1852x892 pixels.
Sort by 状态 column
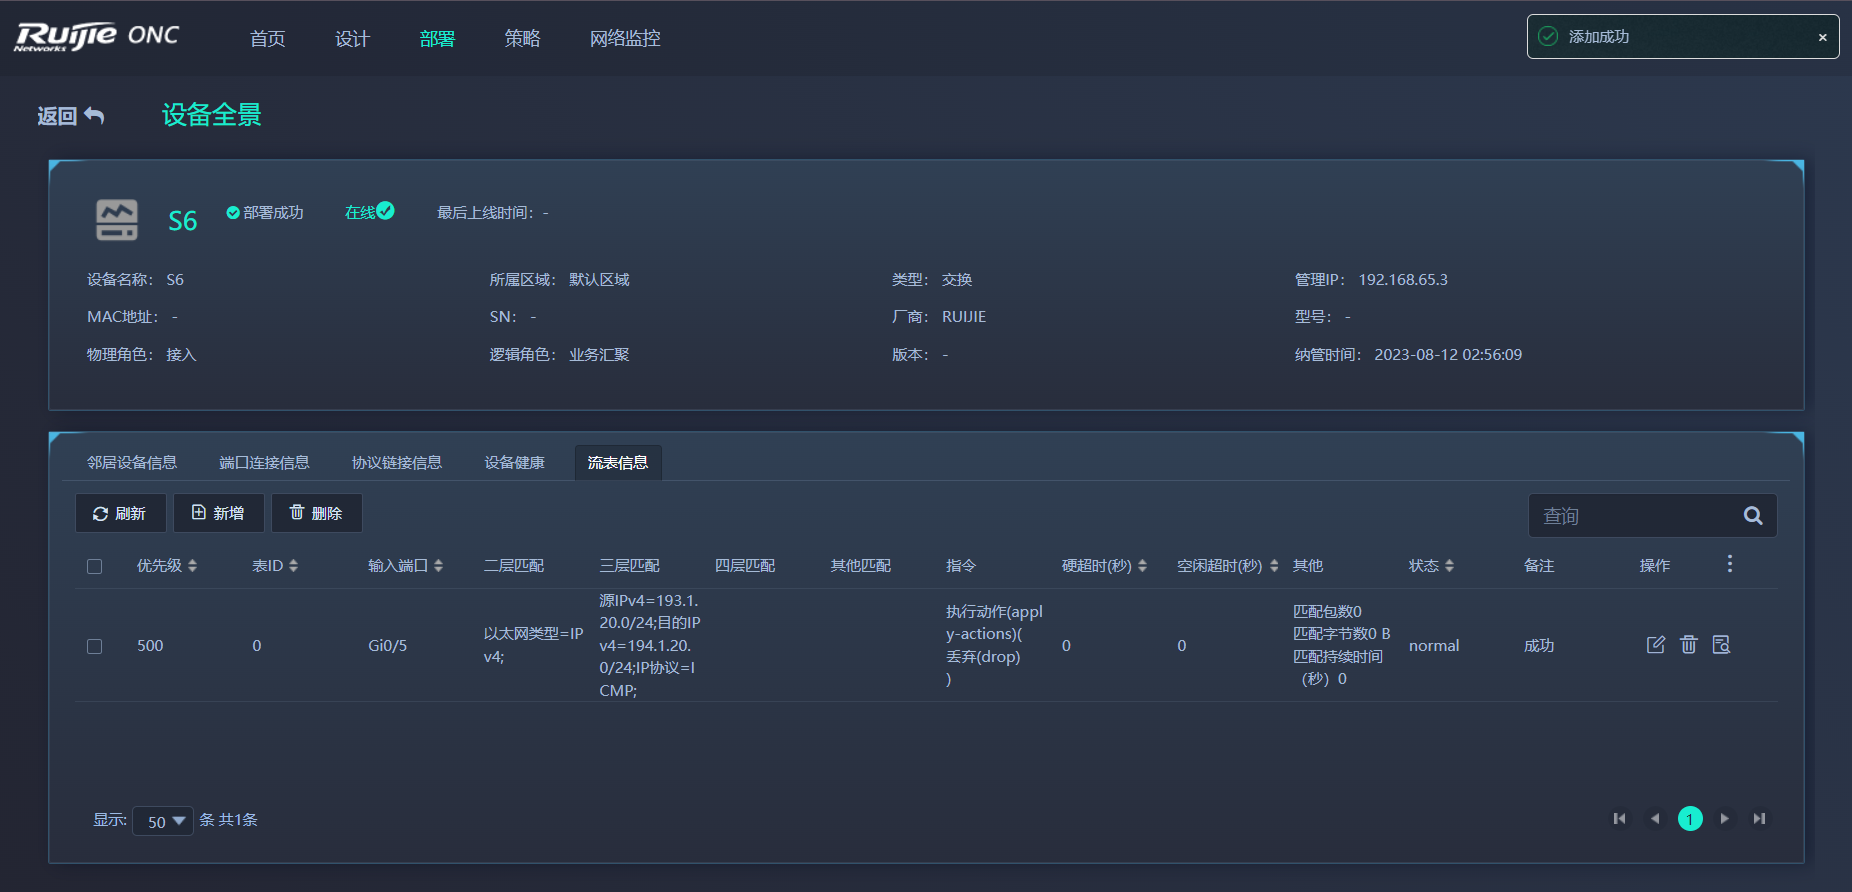click(x=1449, y=566)
